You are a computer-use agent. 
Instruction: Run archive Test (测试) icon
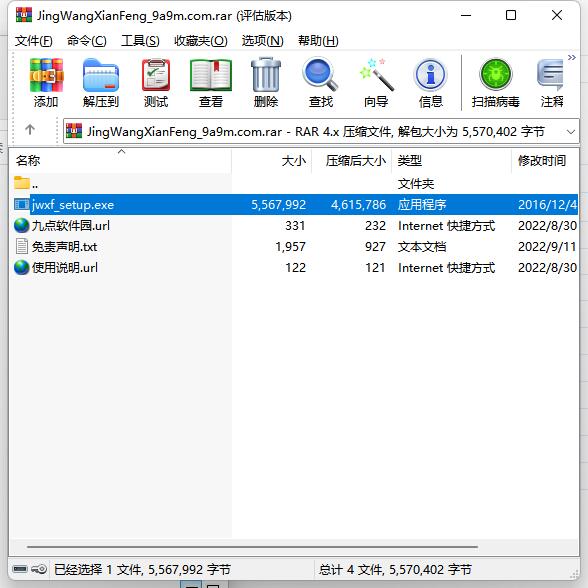point(156,75)
